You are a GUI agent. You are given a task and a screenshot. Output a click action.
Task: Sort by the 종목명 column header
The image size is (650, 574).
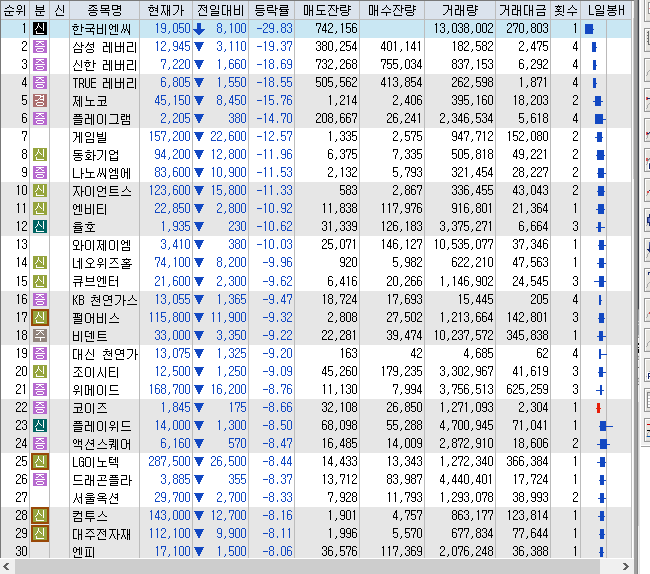click(105, 10)
